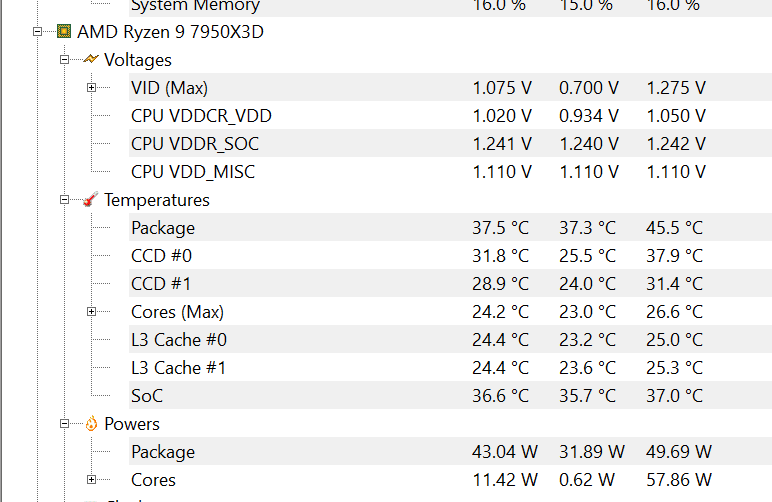
Task: Select the L3 Cache #1 row
Action: pyautogui.click(x=178, y=368)
